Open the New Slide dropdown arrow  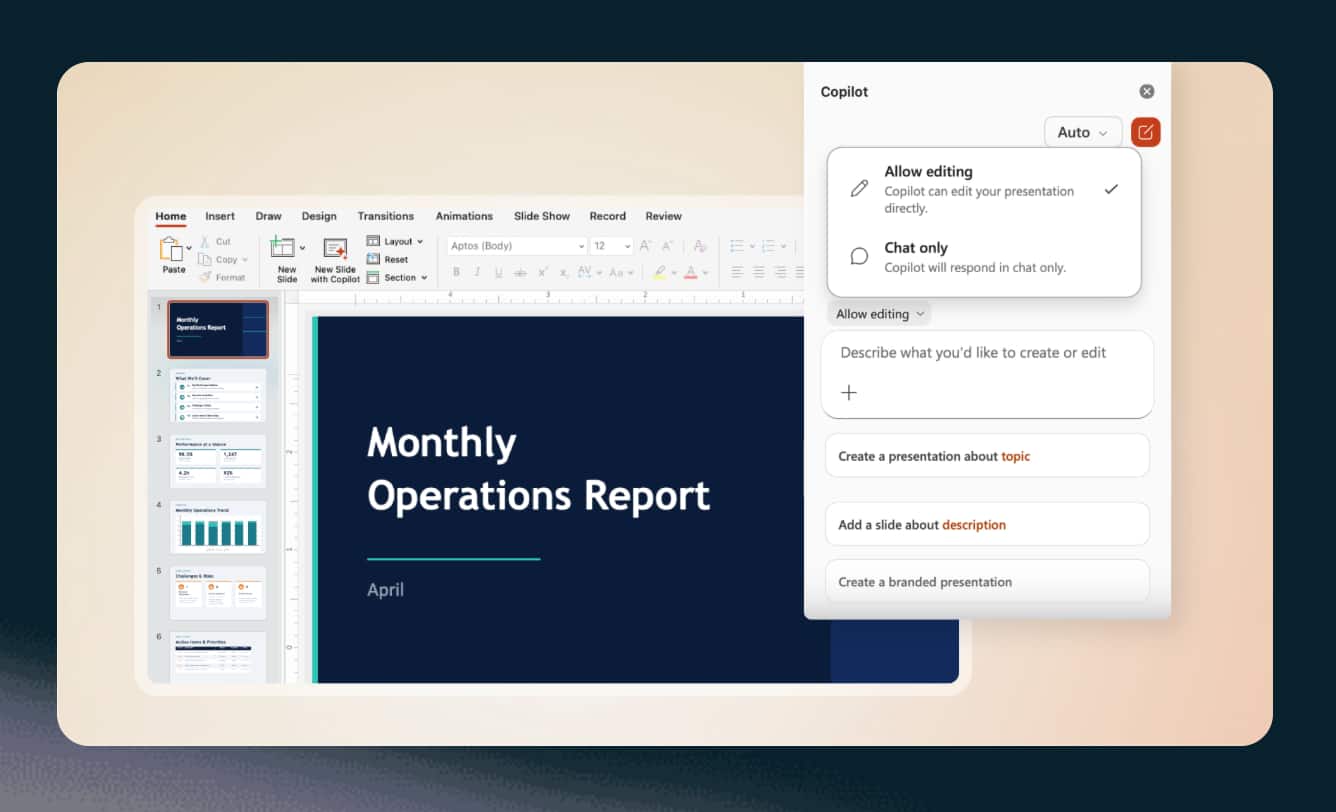click(x=302, y=247)
